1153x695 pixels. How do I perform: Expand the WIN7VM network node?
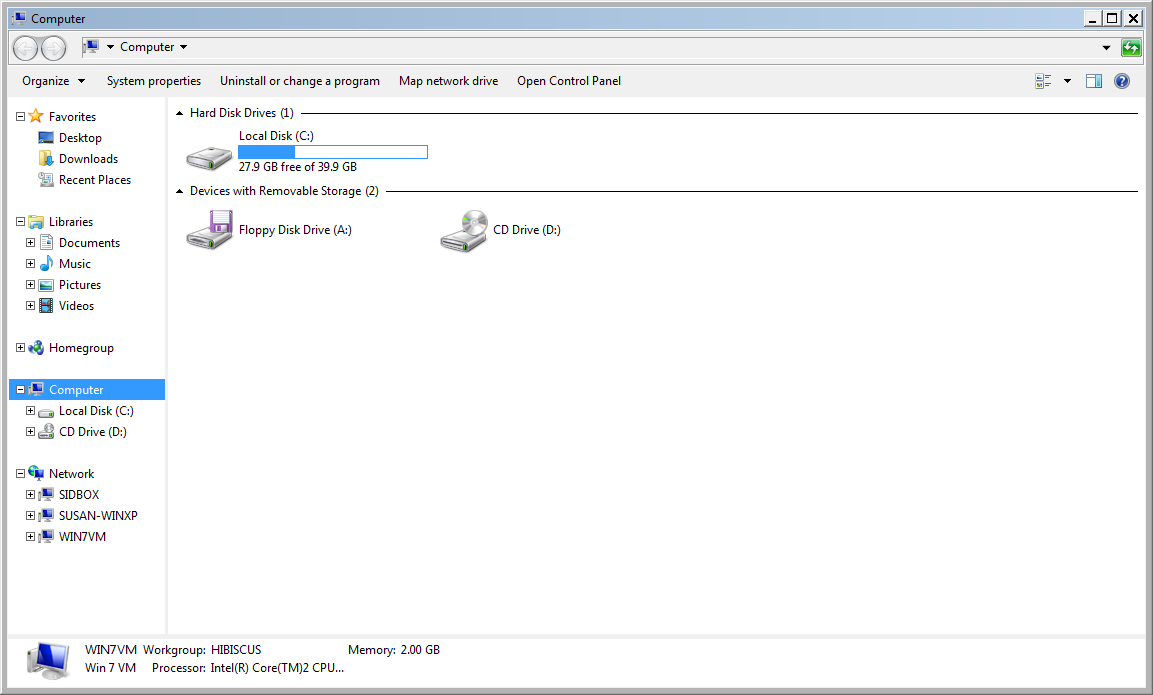point(30,536)
